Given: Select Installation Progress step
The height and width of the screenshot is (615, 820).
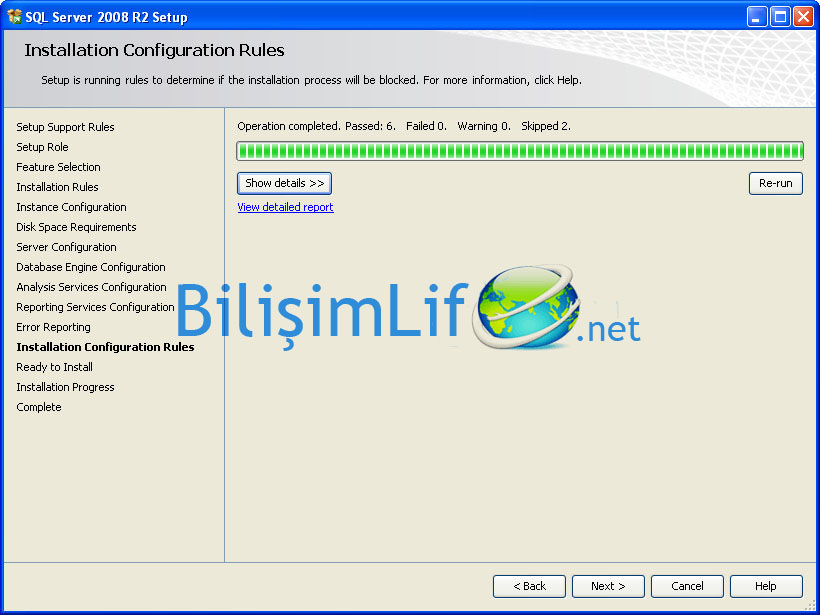Looking at the screenshot, I should (65, 387).
